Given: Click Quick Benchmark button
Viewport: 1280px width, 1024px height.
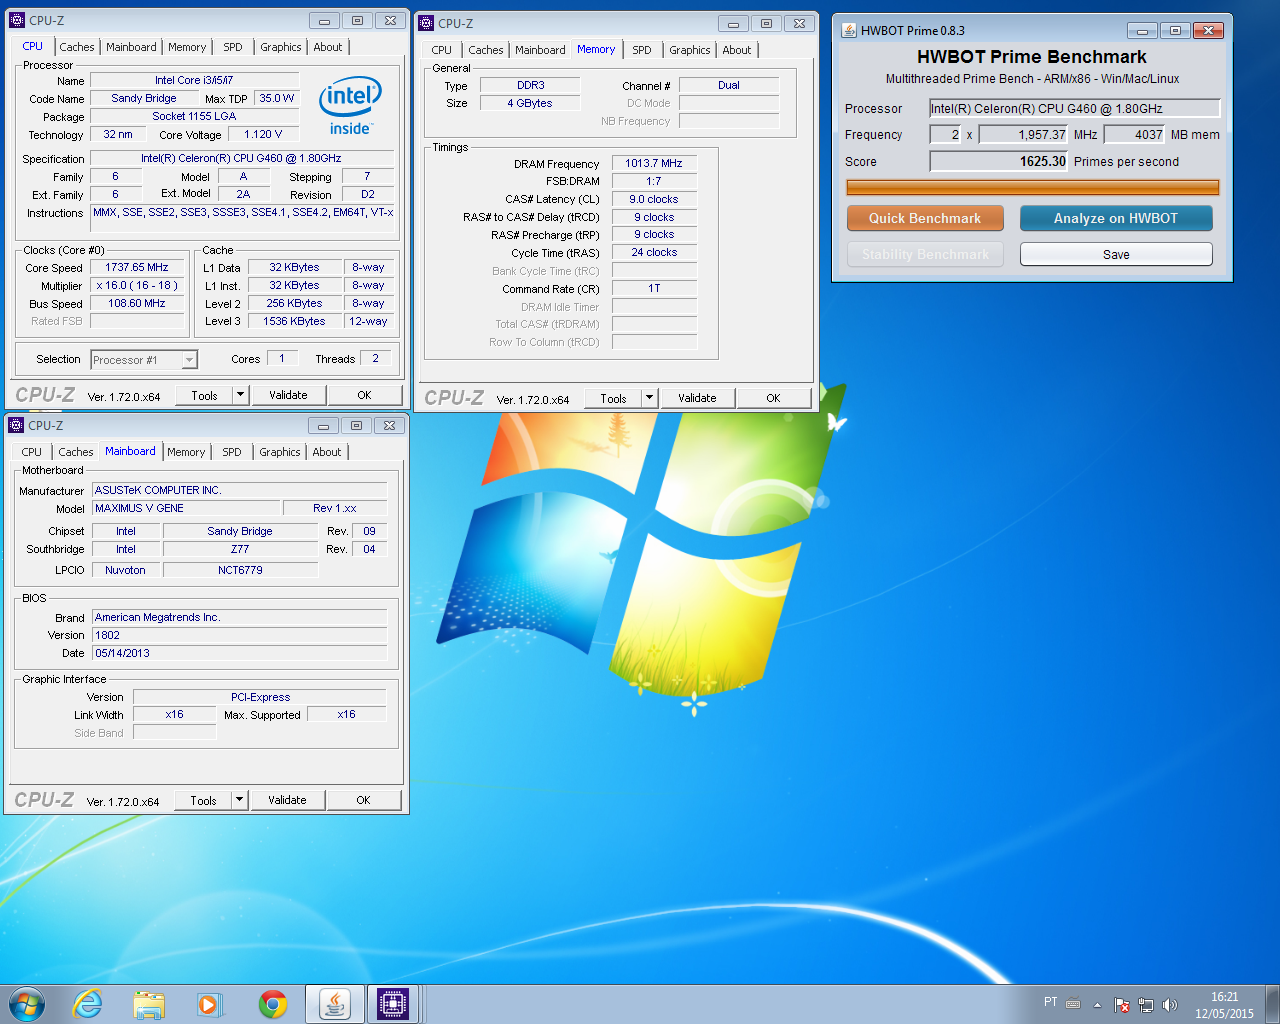Looking at the screenshot, I should tap(925, 218).
